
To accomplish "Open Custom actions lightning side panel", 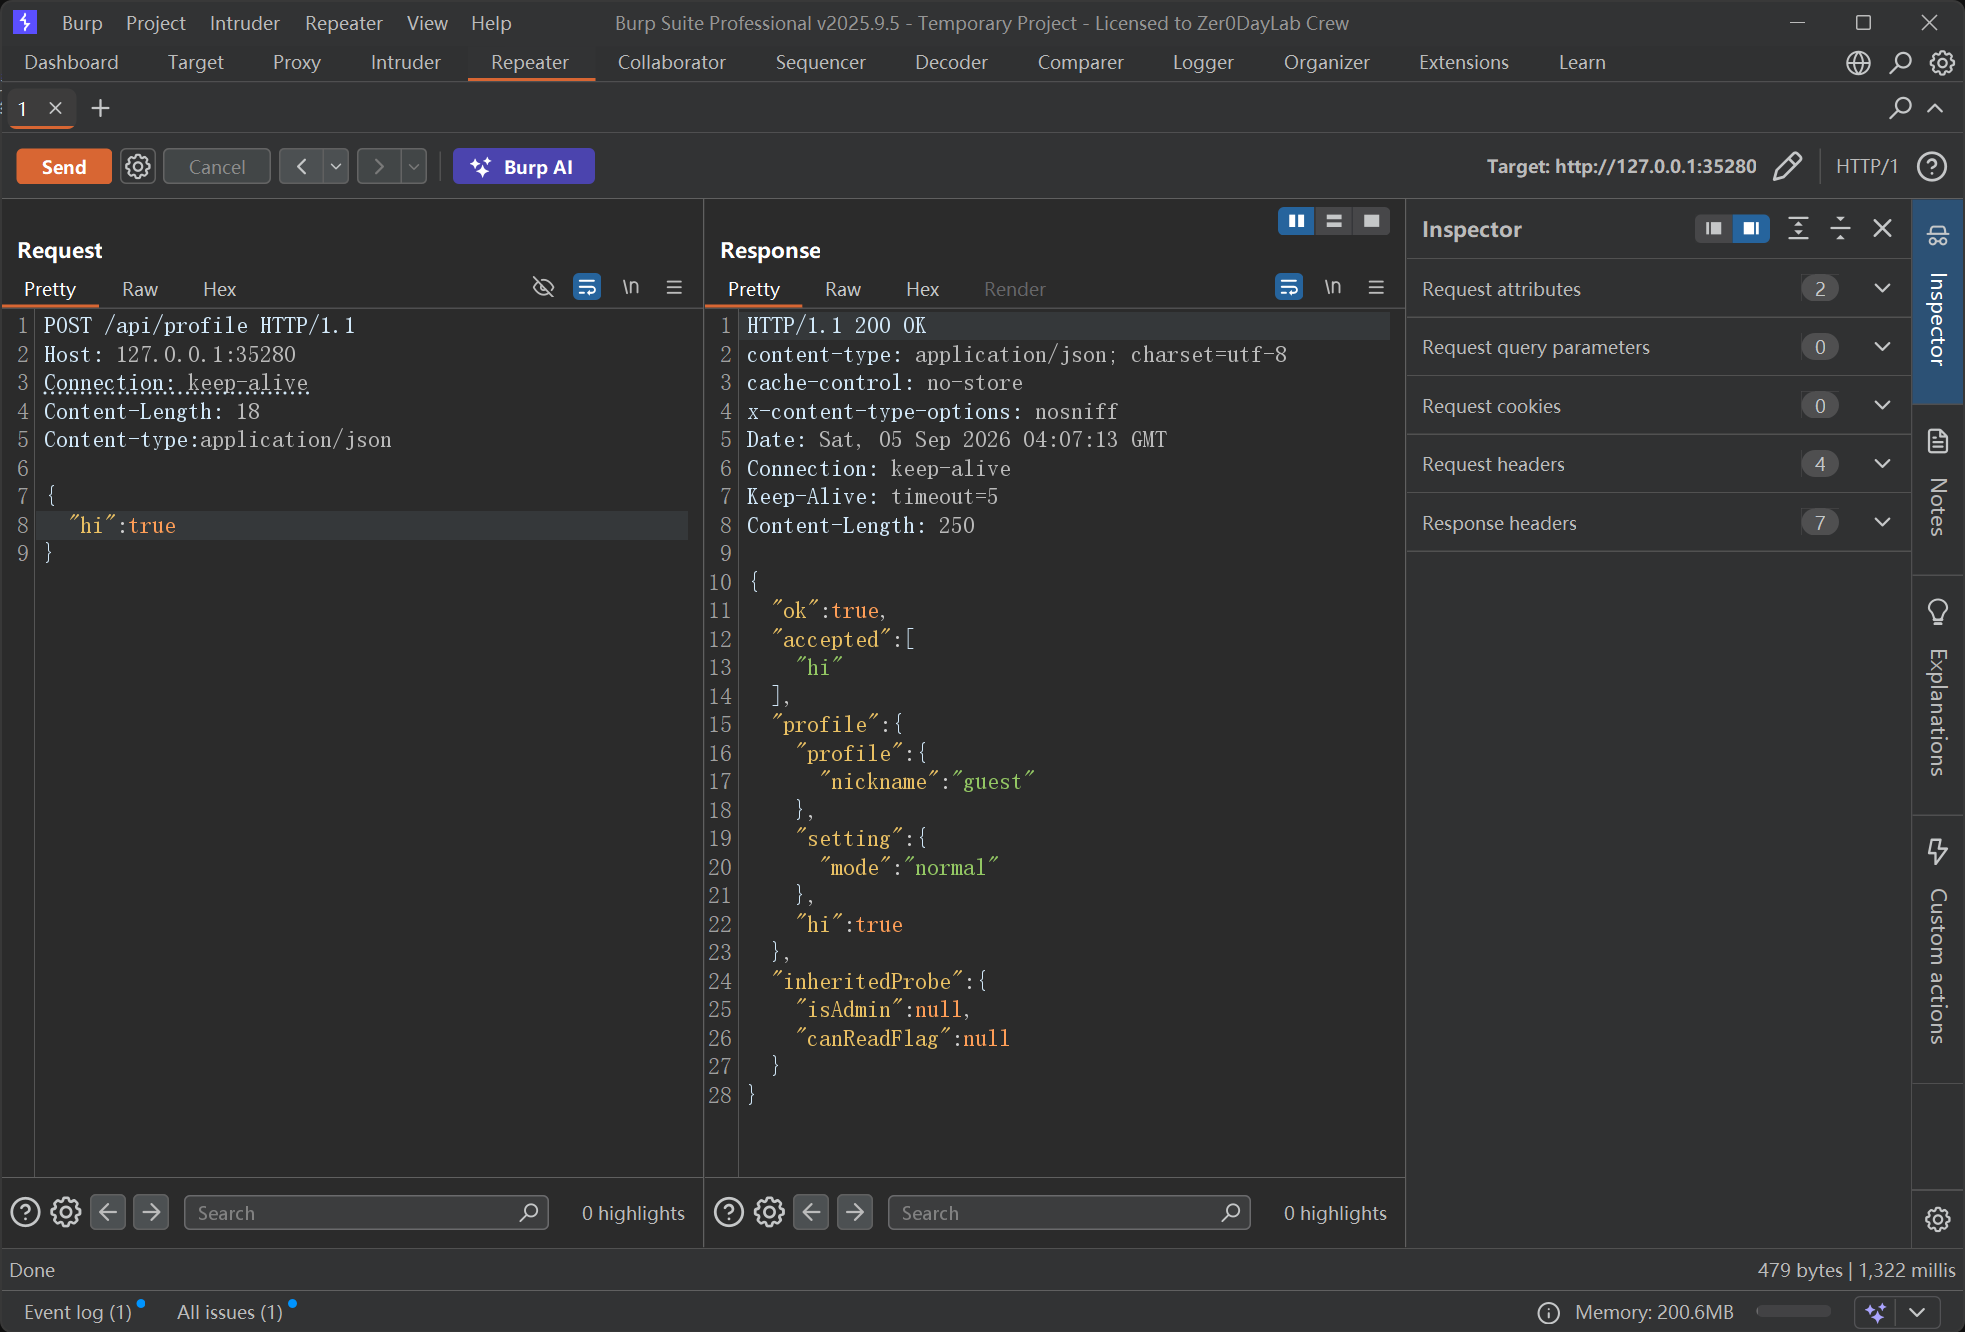I will point(1938,851).
